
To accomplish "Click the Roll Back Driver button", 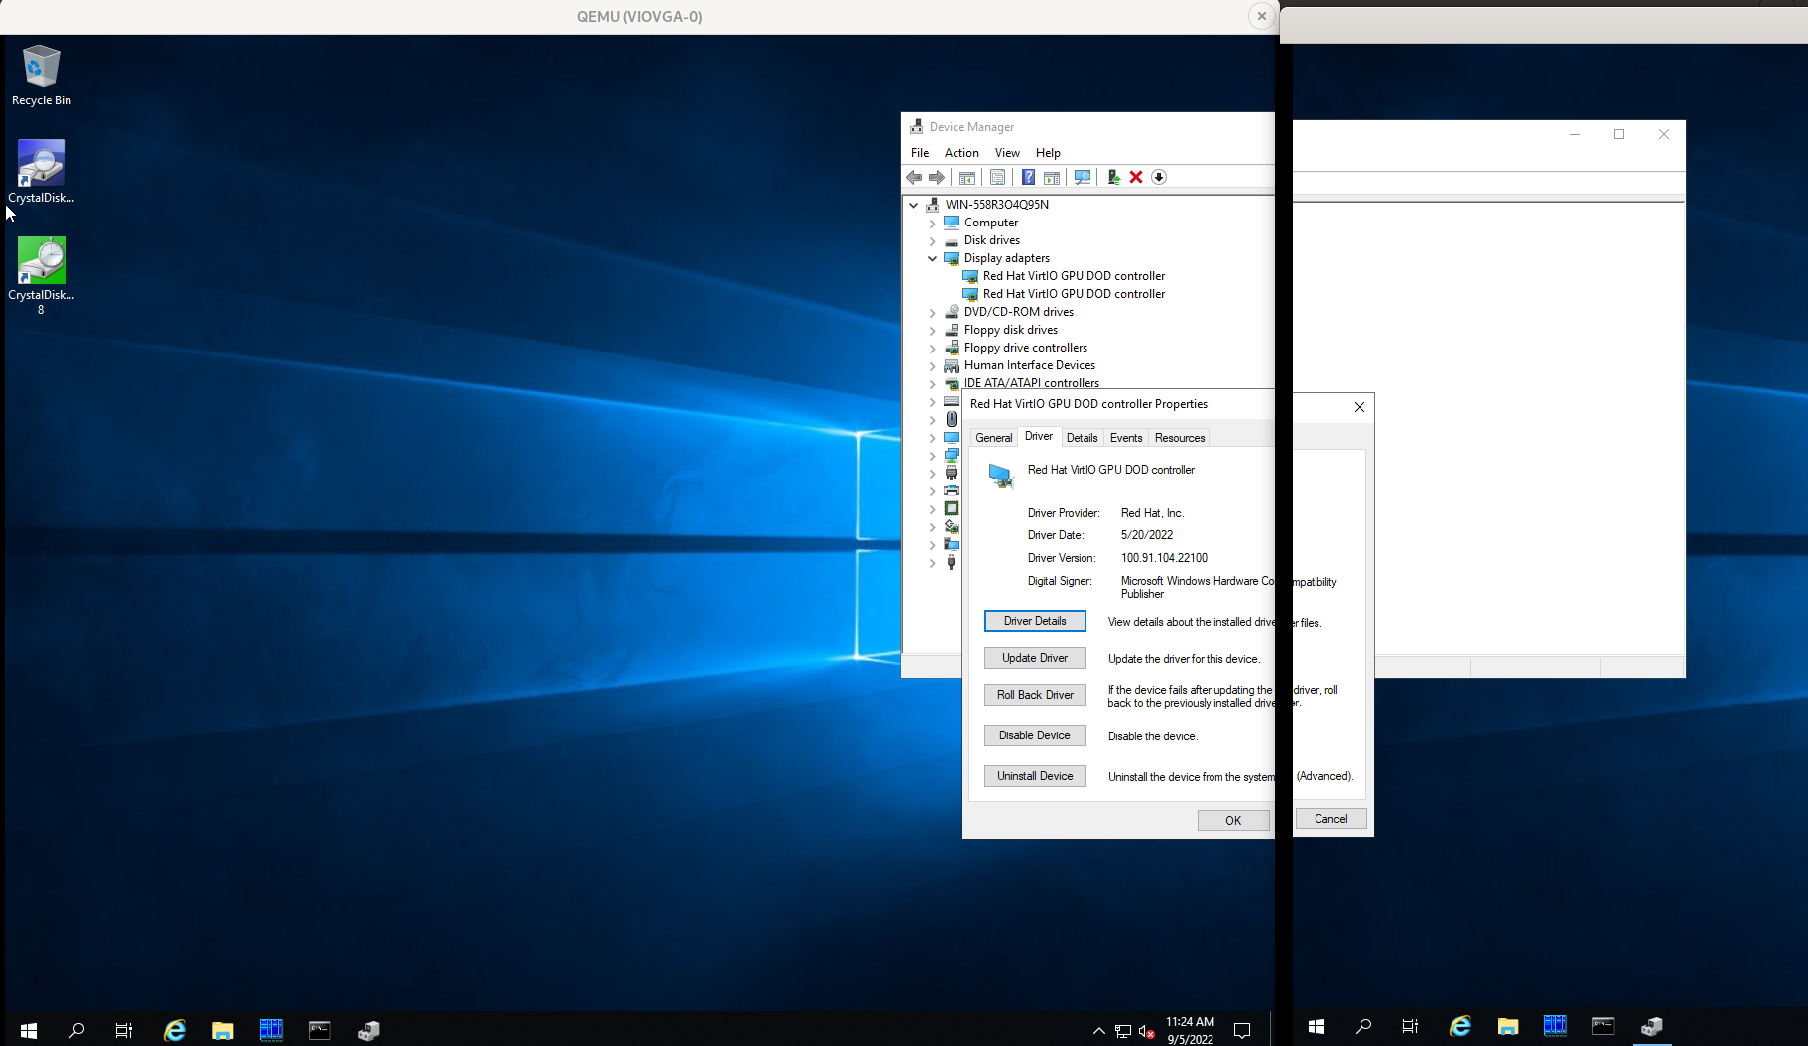I will pos(1034,694).
